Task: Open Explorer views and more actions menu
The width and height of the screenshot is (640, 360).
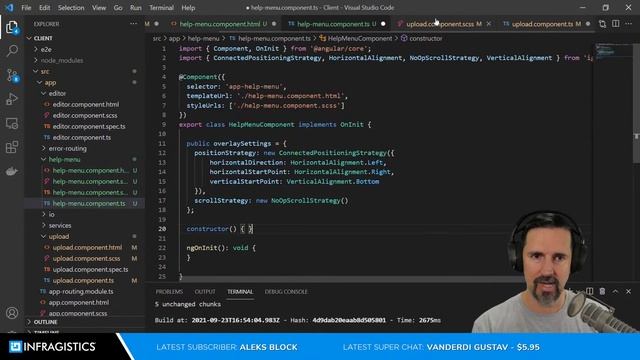Action: [x=133, y=24]
